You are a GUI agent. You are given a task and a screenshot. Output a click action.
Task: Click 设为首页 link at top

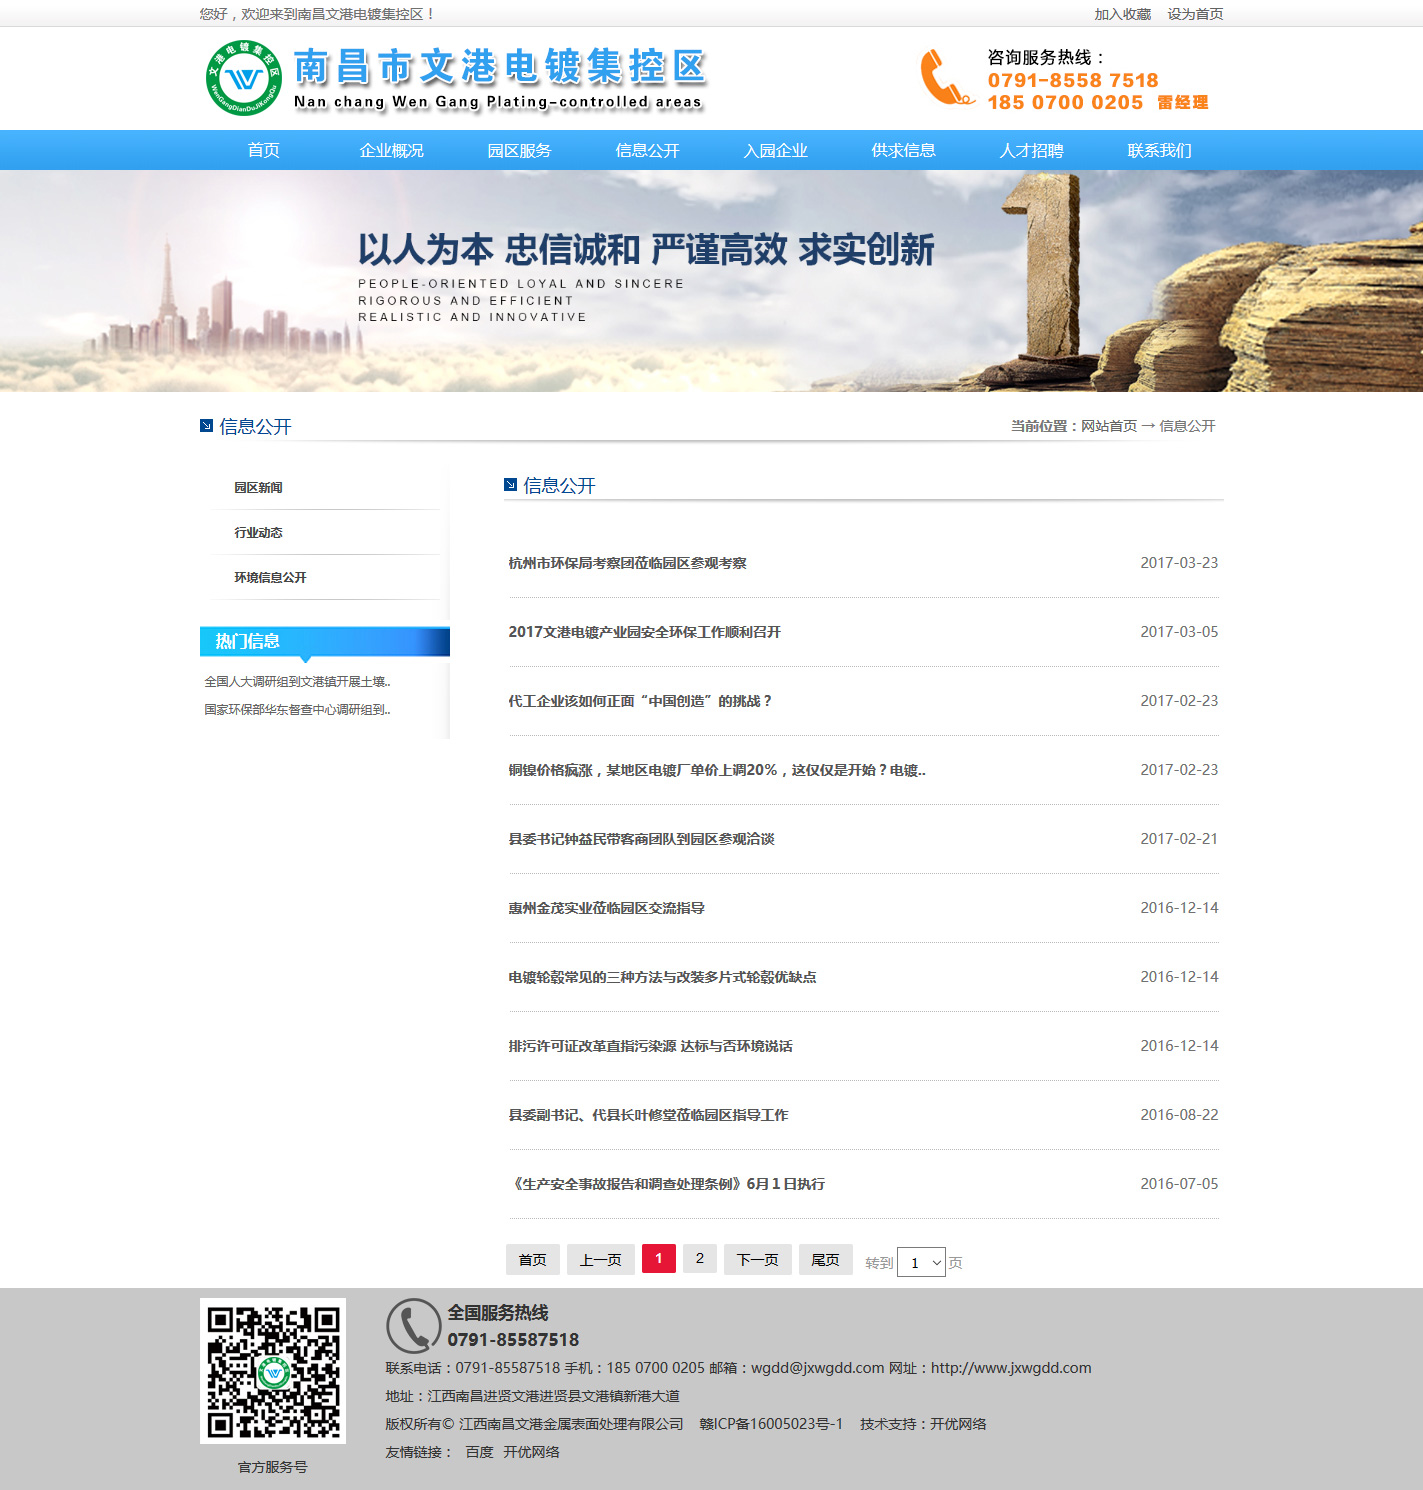[1195, 14]
